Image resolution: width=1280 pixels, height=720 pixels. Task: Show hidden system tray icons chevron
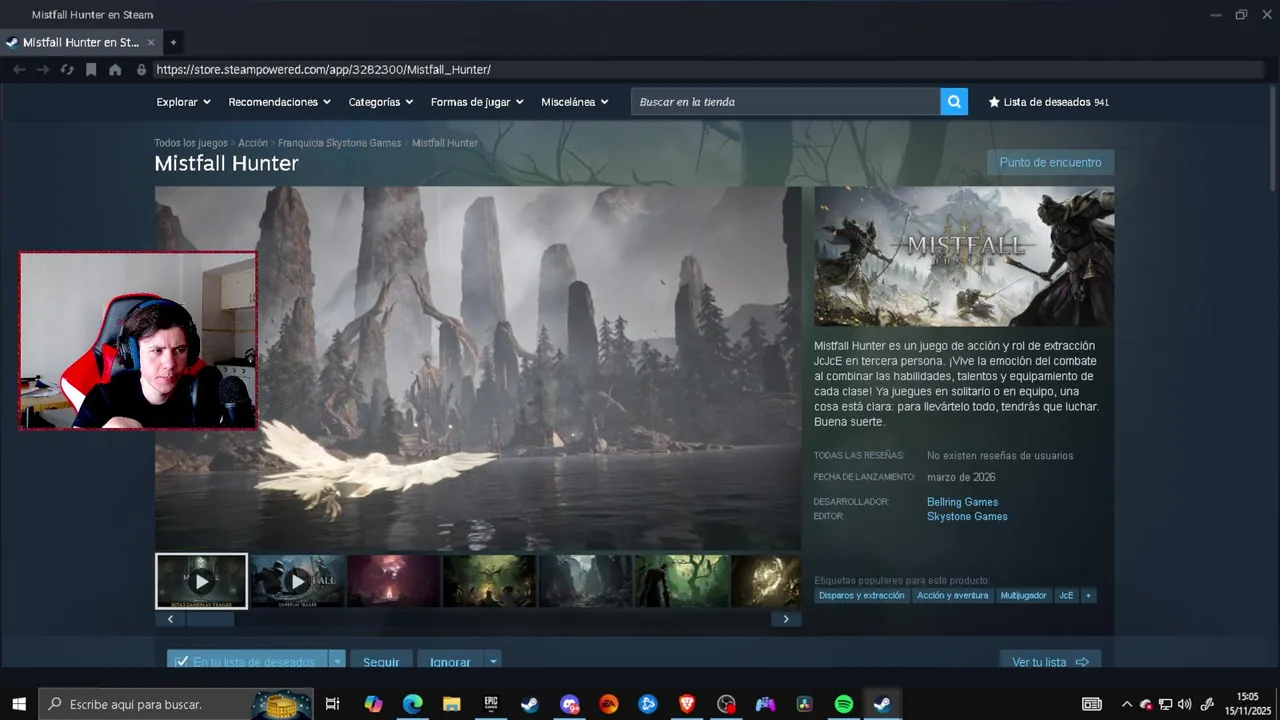click(1127, 704)
